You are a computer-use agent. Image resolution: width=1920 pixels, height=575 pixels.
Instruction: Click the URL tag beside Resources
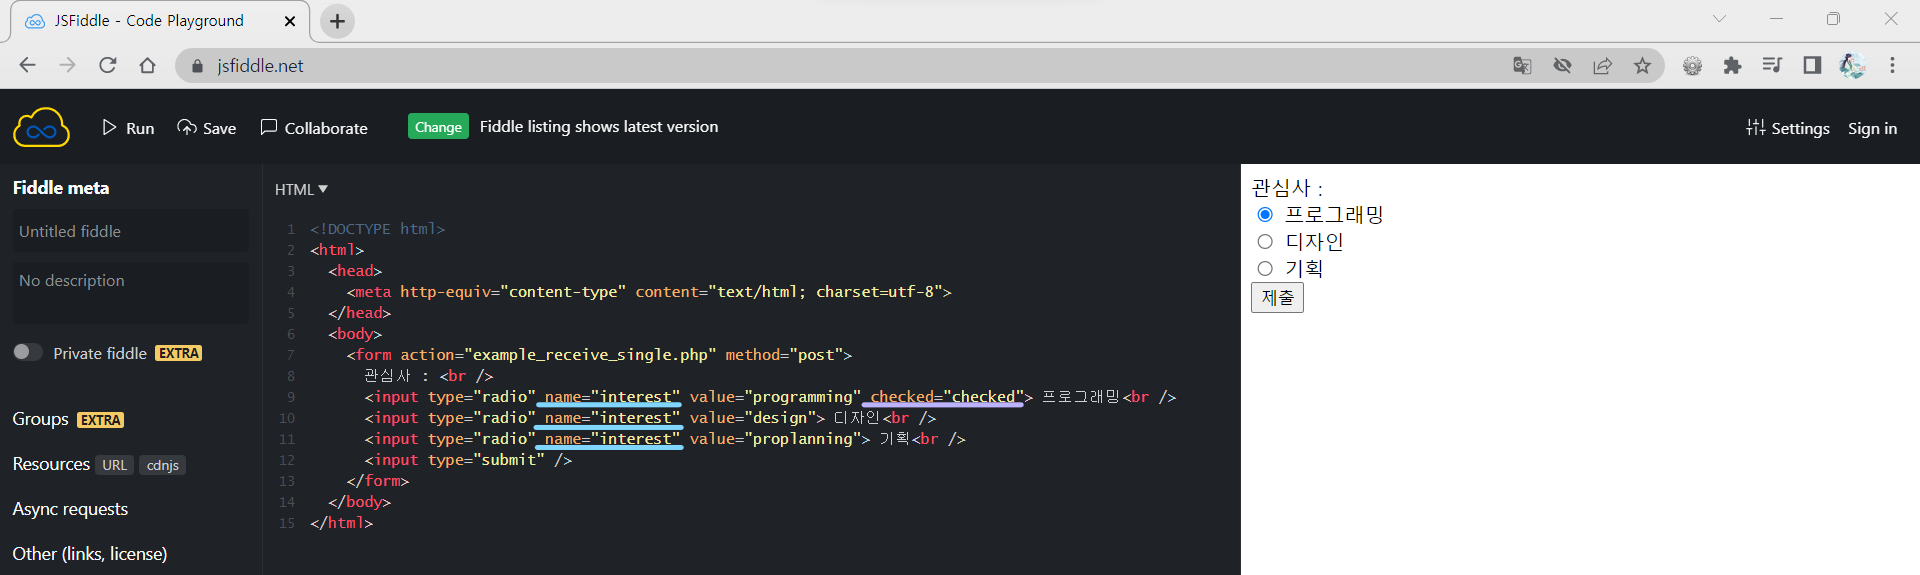(115, 465)
